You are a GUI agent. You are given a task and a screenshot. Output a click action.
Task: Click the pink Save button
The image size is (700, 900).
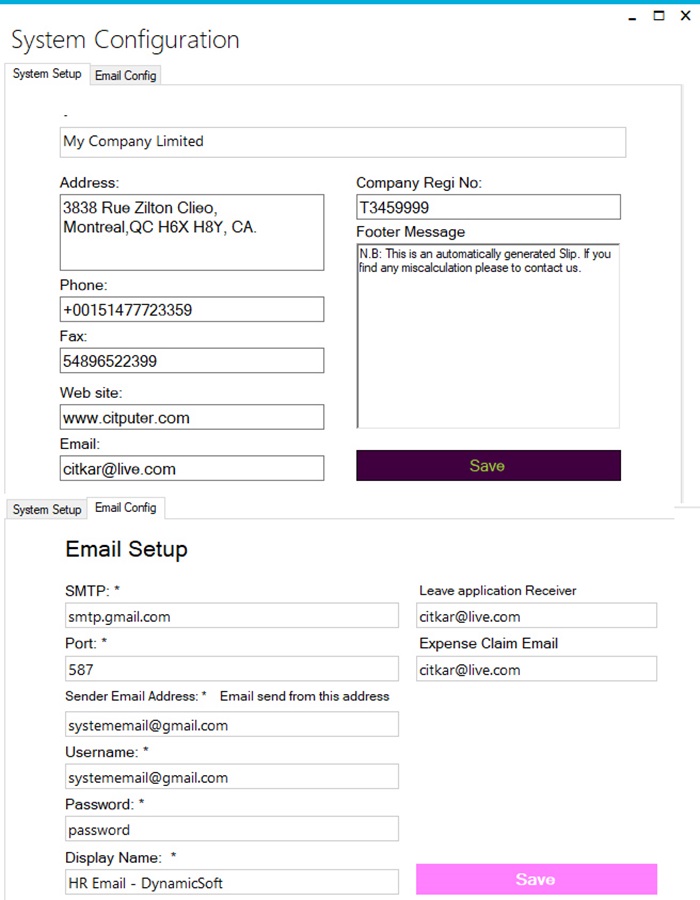[536, 879]
